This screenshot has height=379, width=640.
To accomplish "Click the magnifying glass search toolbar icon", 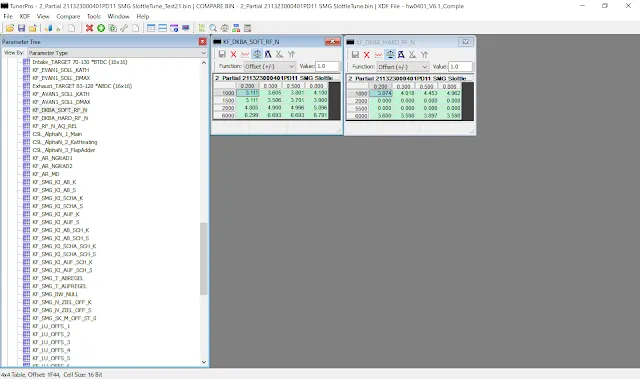I will pyautogui.click(x=213, y=28).
